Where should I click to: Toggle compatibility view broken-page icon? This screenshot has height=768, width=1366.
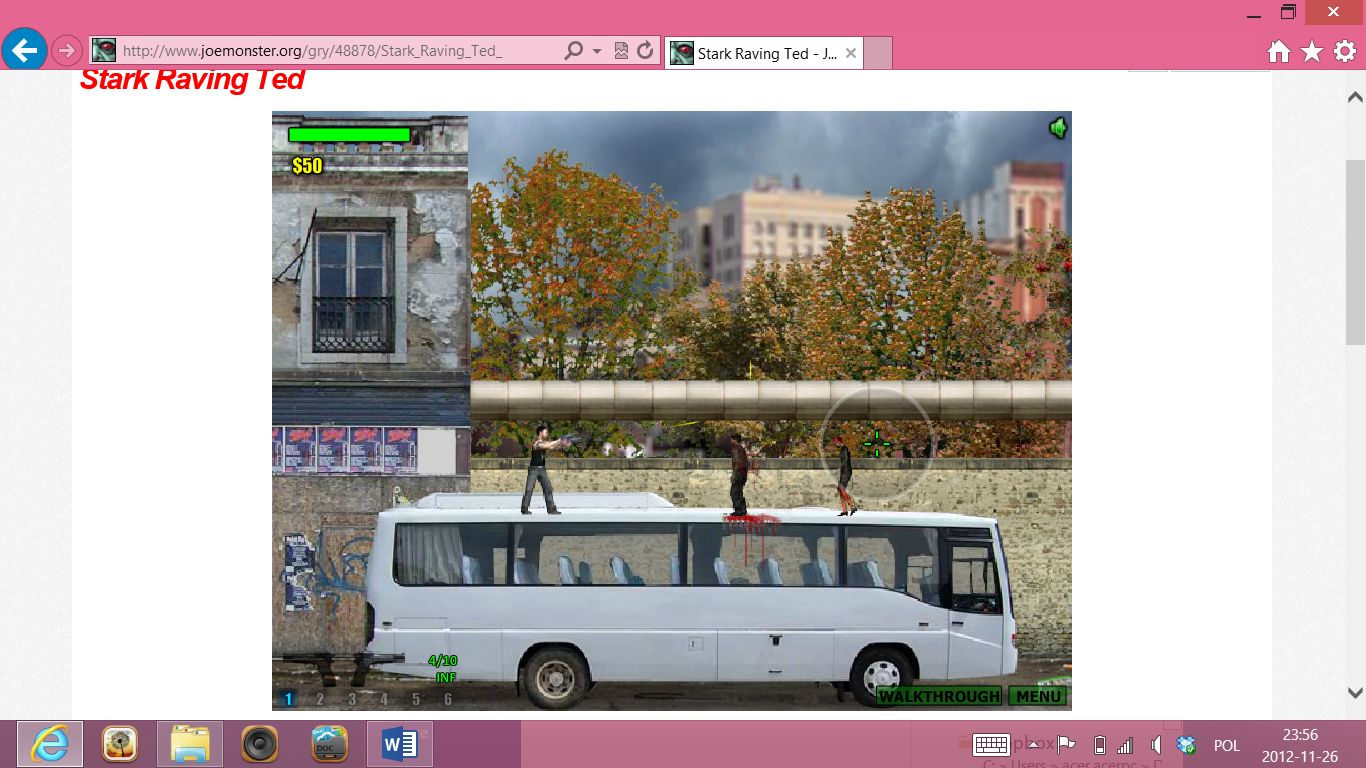621,50
